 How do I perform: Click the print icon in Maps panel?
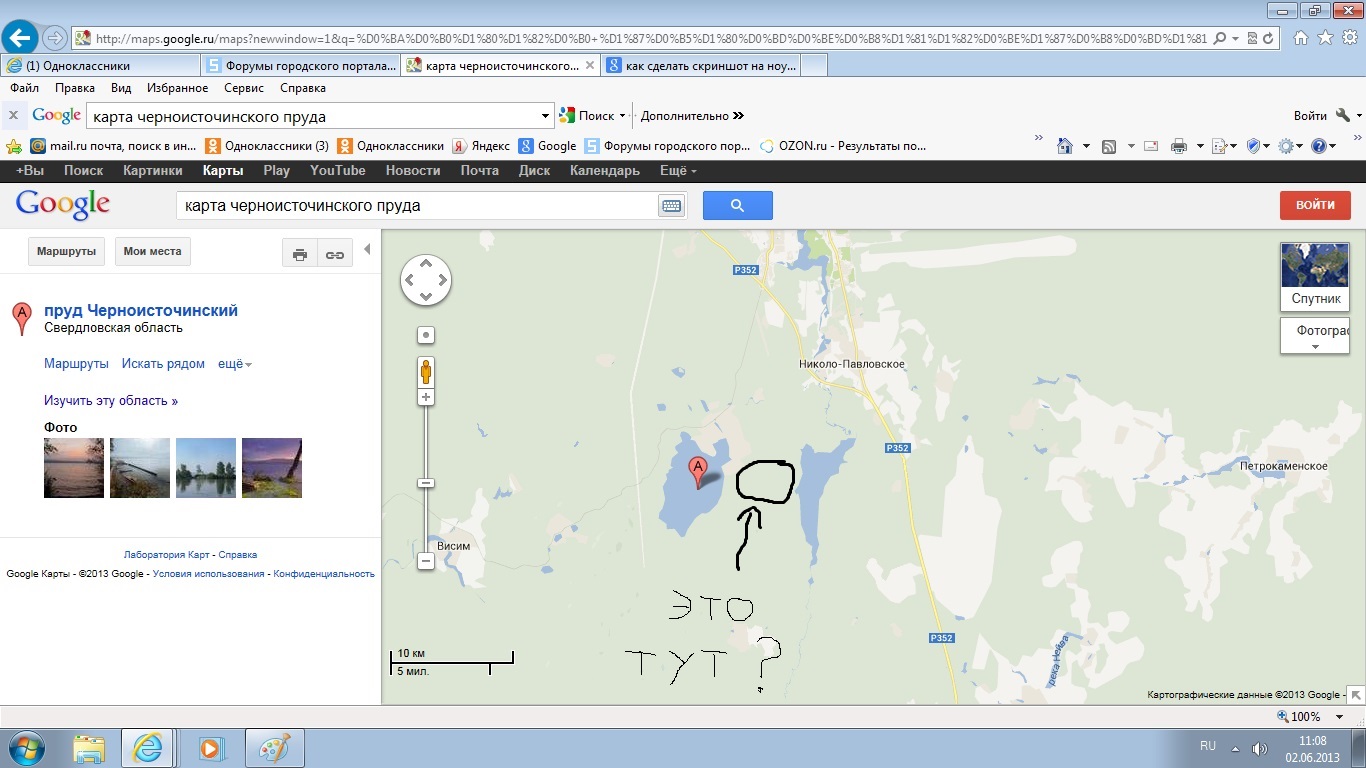pos(299,254)
